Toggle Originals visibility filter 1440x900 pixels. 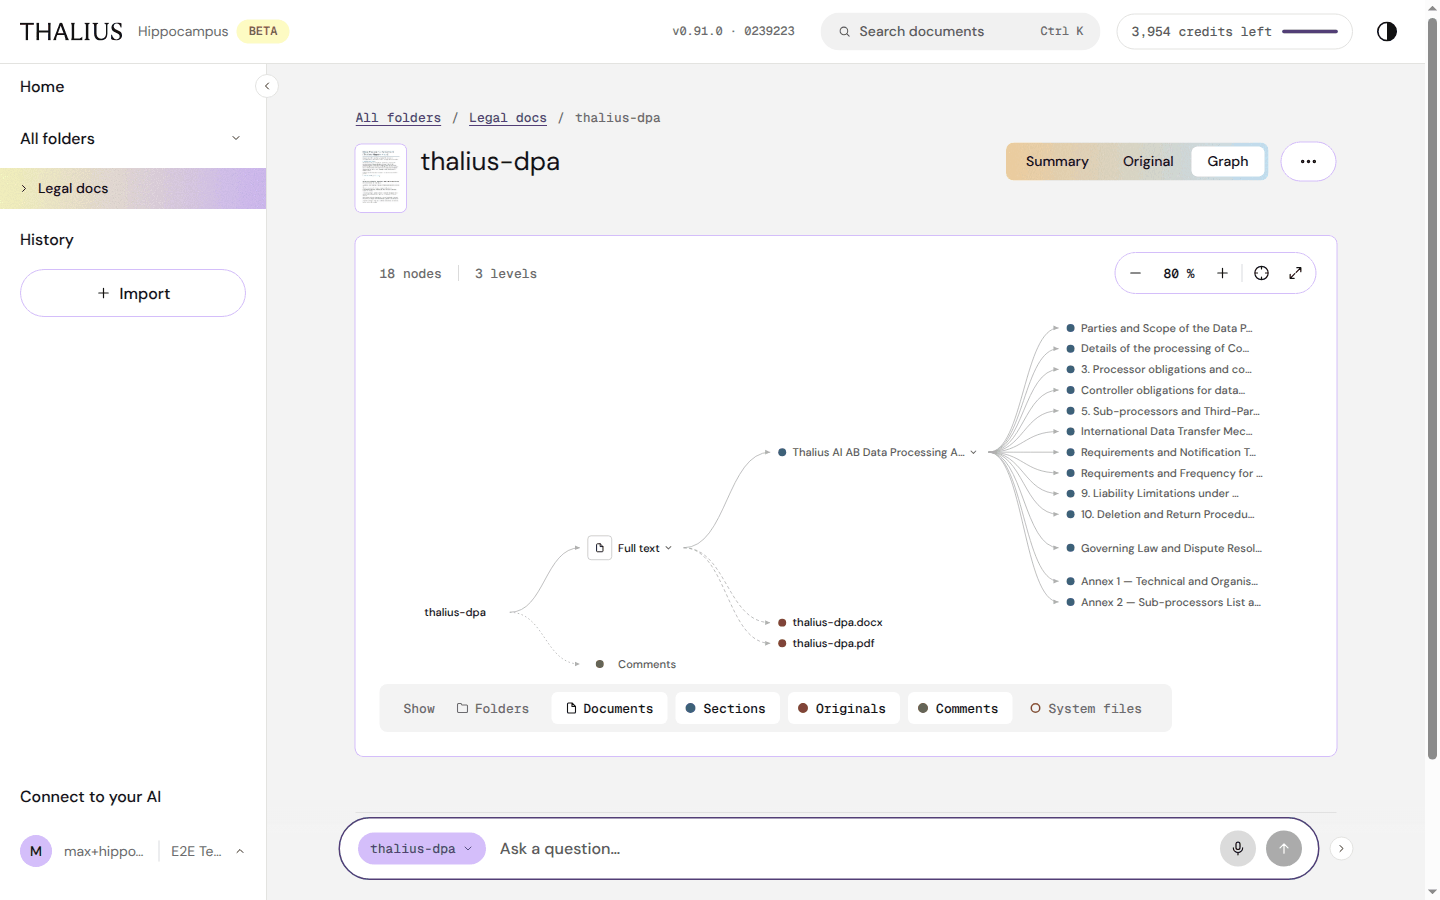(842, 708)
